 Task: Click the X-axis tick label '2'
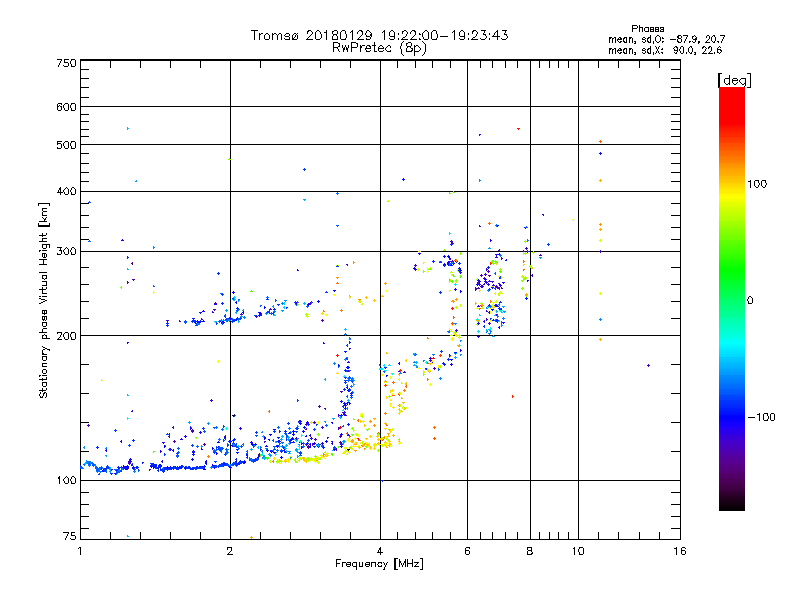click(x=230, y=551)
